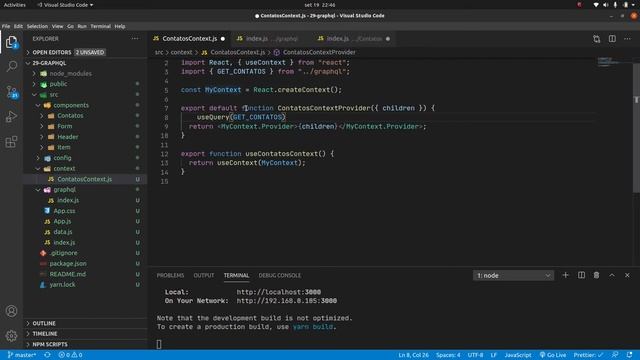The image size is (640, 360).
Task: Open editor more actions ellipsis
Action: coord(627,39)
